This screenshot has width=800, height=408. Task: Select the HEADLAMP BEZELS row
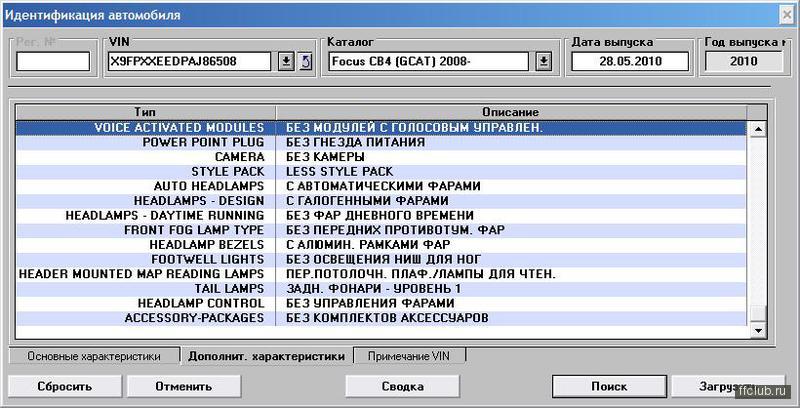[381, 245]
